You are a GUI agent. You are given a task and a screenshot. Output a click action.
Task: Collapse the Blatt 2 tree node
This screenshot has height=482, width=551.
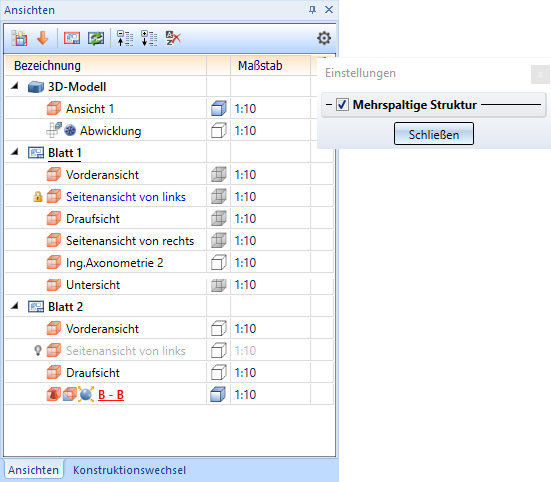(14, 306)
